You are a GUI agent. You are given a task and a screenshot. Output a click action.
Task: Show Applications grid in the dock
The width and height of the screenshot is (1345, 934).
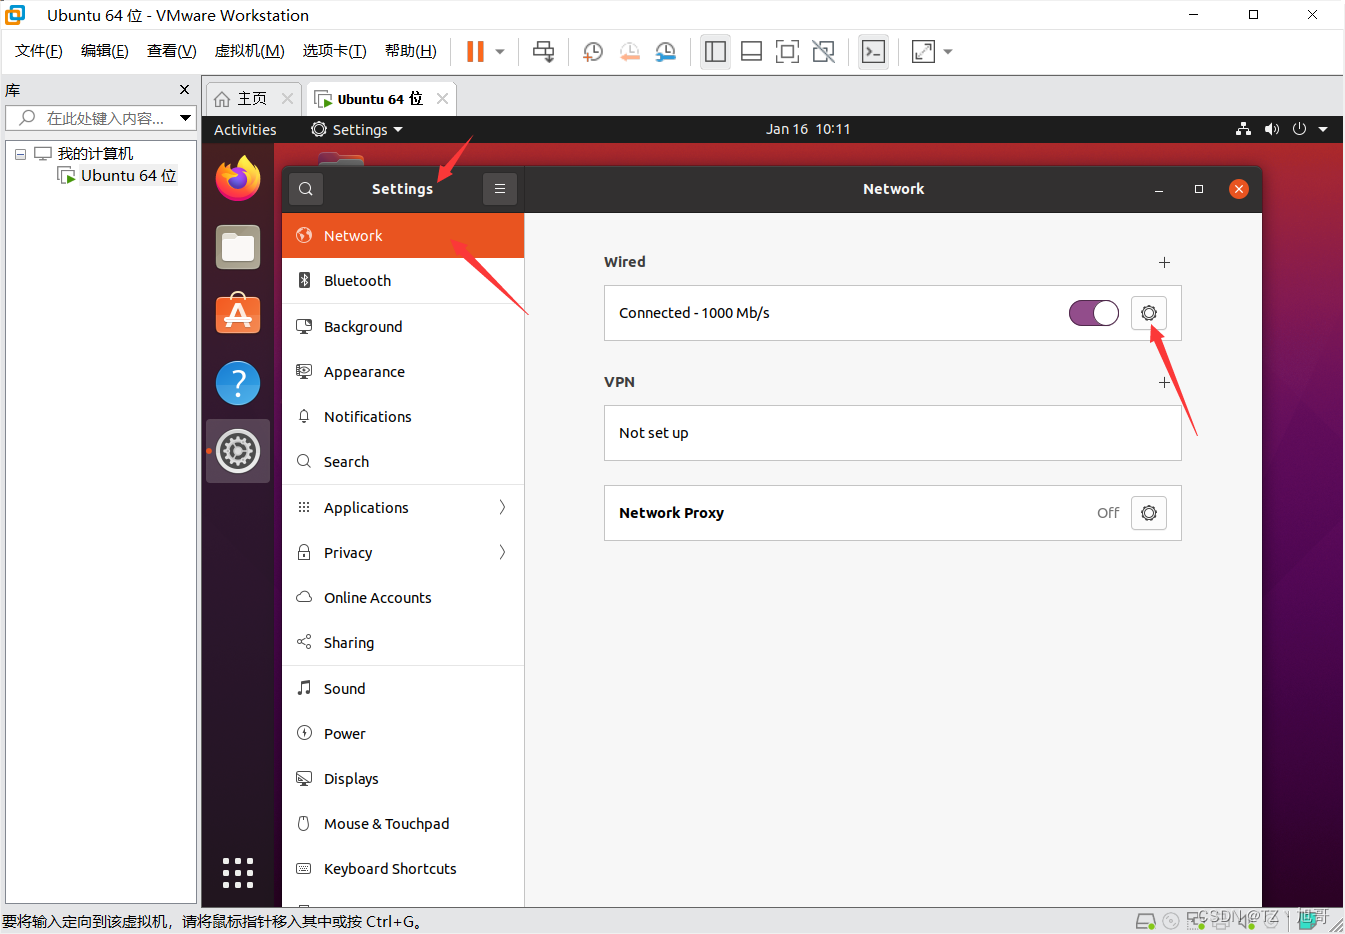[x=238, y=873]
